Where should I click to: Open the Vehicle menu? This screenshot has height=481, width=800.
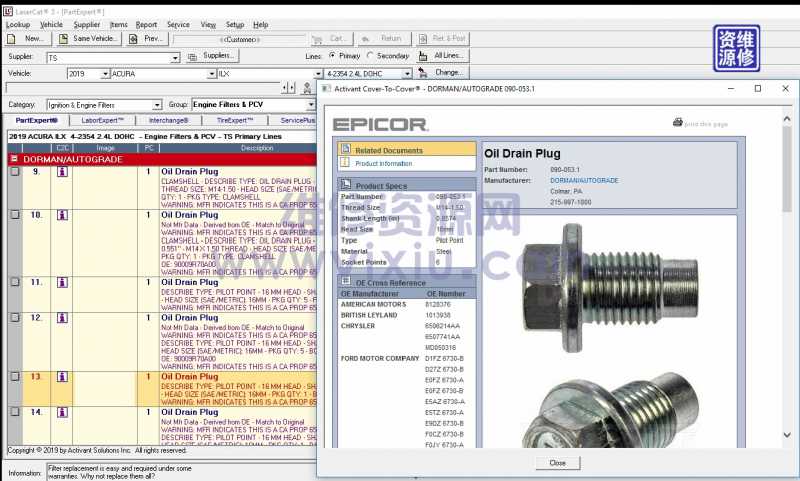pos(52,24)
